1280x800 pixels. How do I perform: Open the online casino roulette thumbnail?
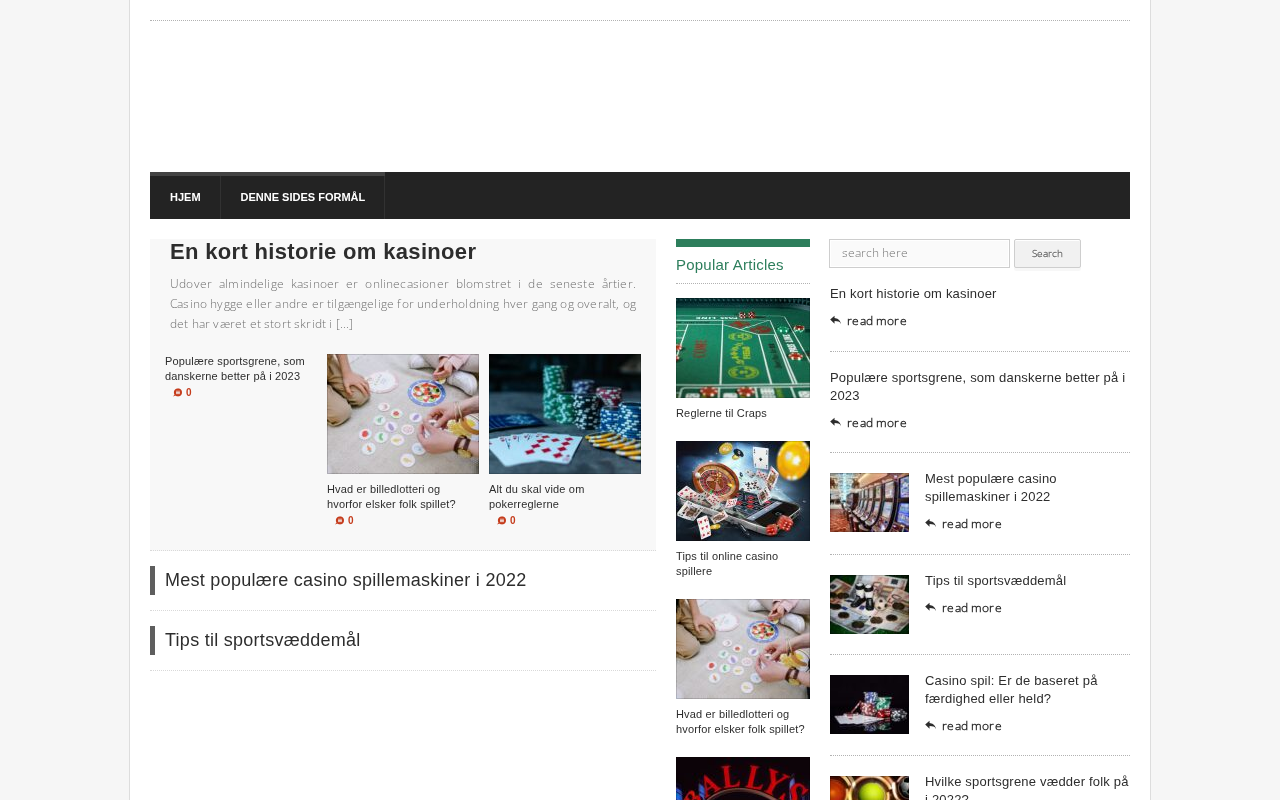pos(743,491)
